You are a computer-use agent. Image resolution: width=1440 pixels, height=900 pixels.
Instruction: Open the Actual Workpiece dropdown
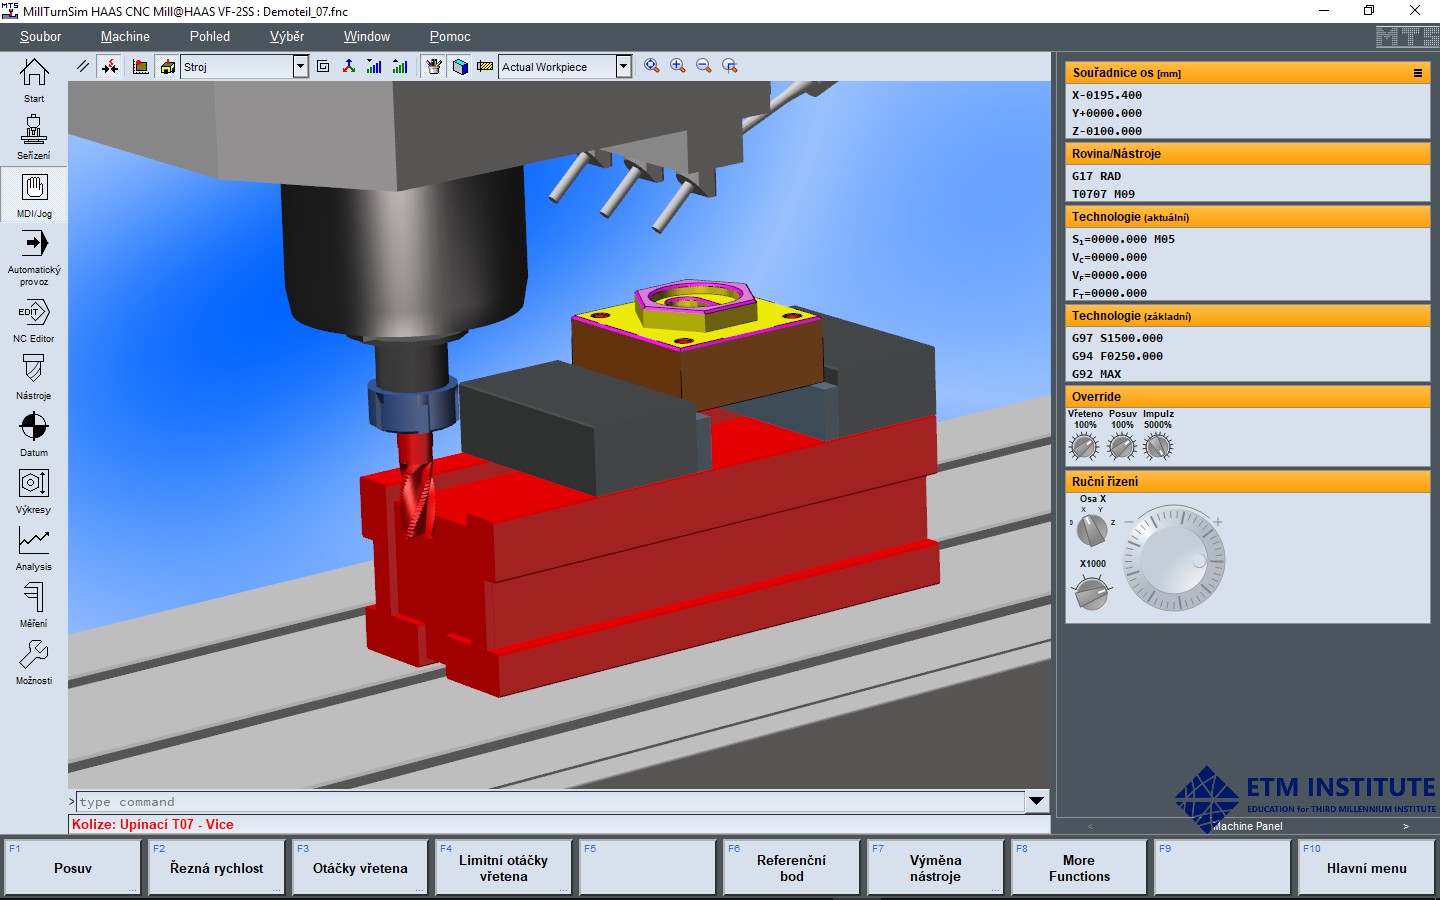[624, 66]
